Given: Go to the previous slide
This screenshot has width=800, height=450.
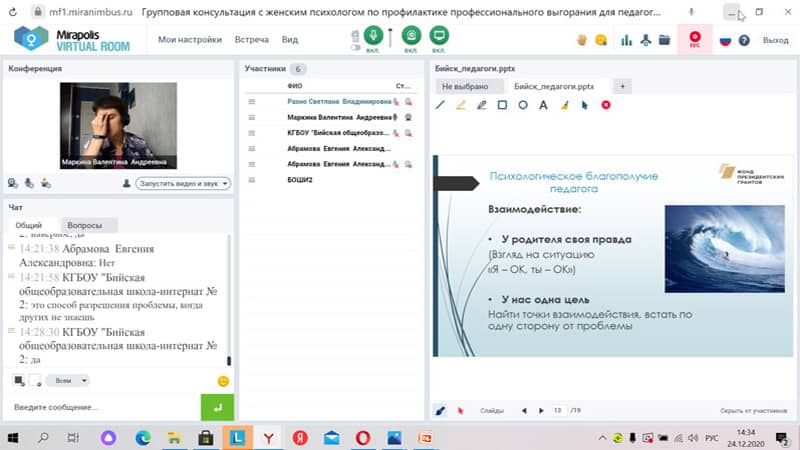Looking at the screenshot, I should [x=524, y=410].
